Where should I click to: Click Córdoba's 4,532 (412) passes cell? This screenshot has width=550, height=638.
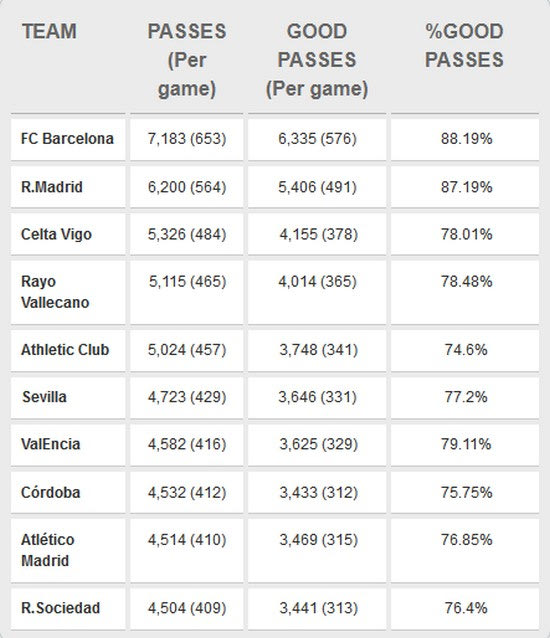(187, 493)
